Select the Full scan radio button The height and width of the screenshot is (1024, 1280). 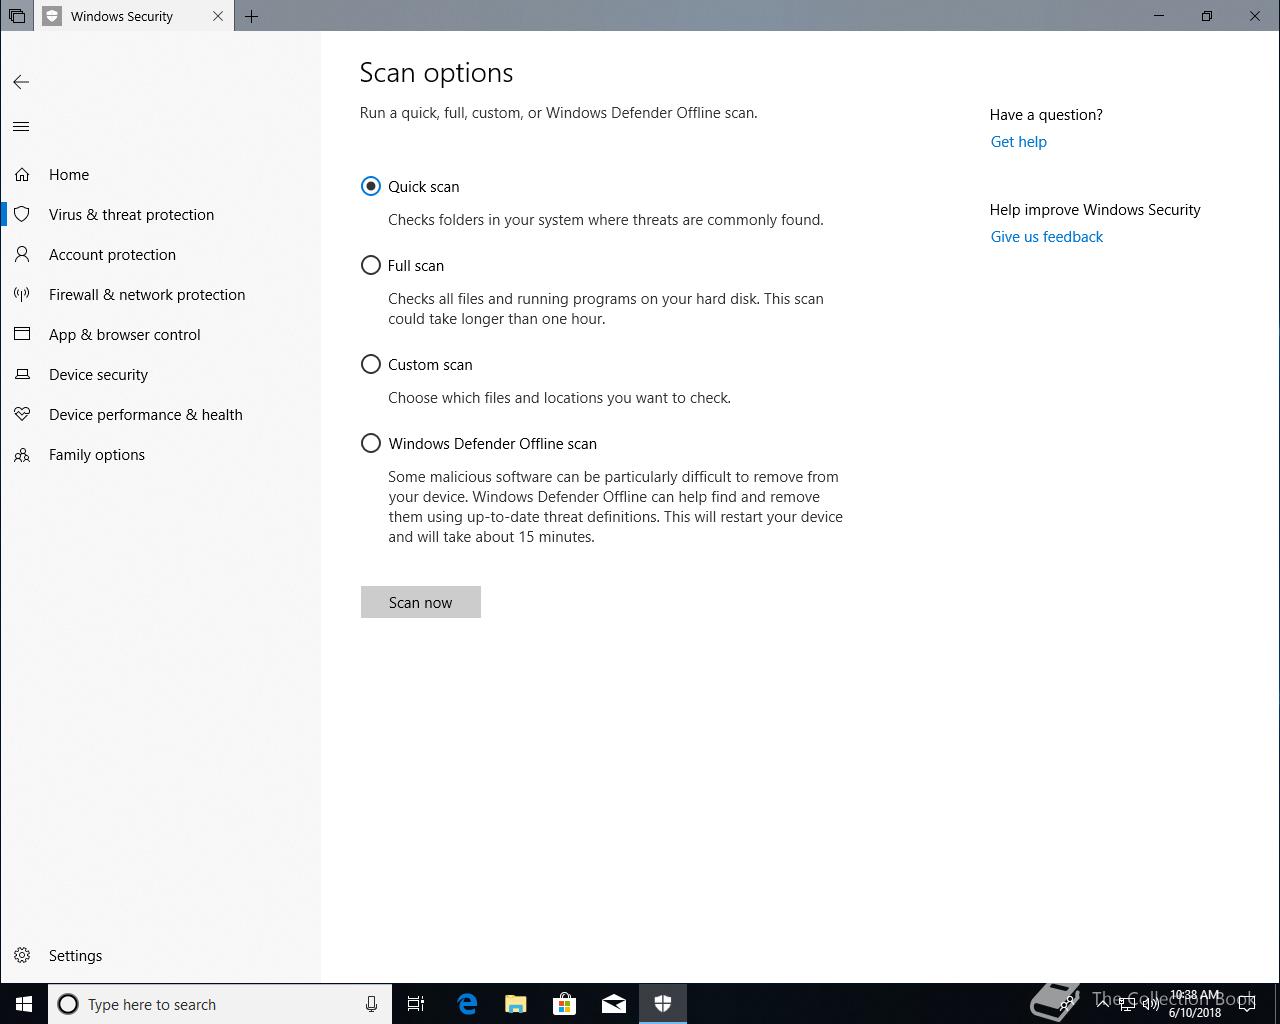click(x=370, y=265)
